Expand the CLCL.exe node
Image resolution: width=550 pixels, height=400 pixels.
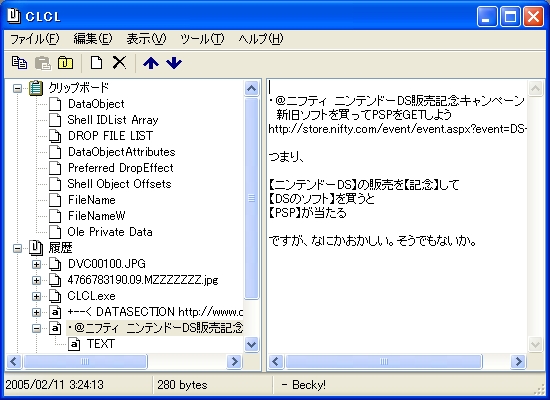(x=36, y=296)
